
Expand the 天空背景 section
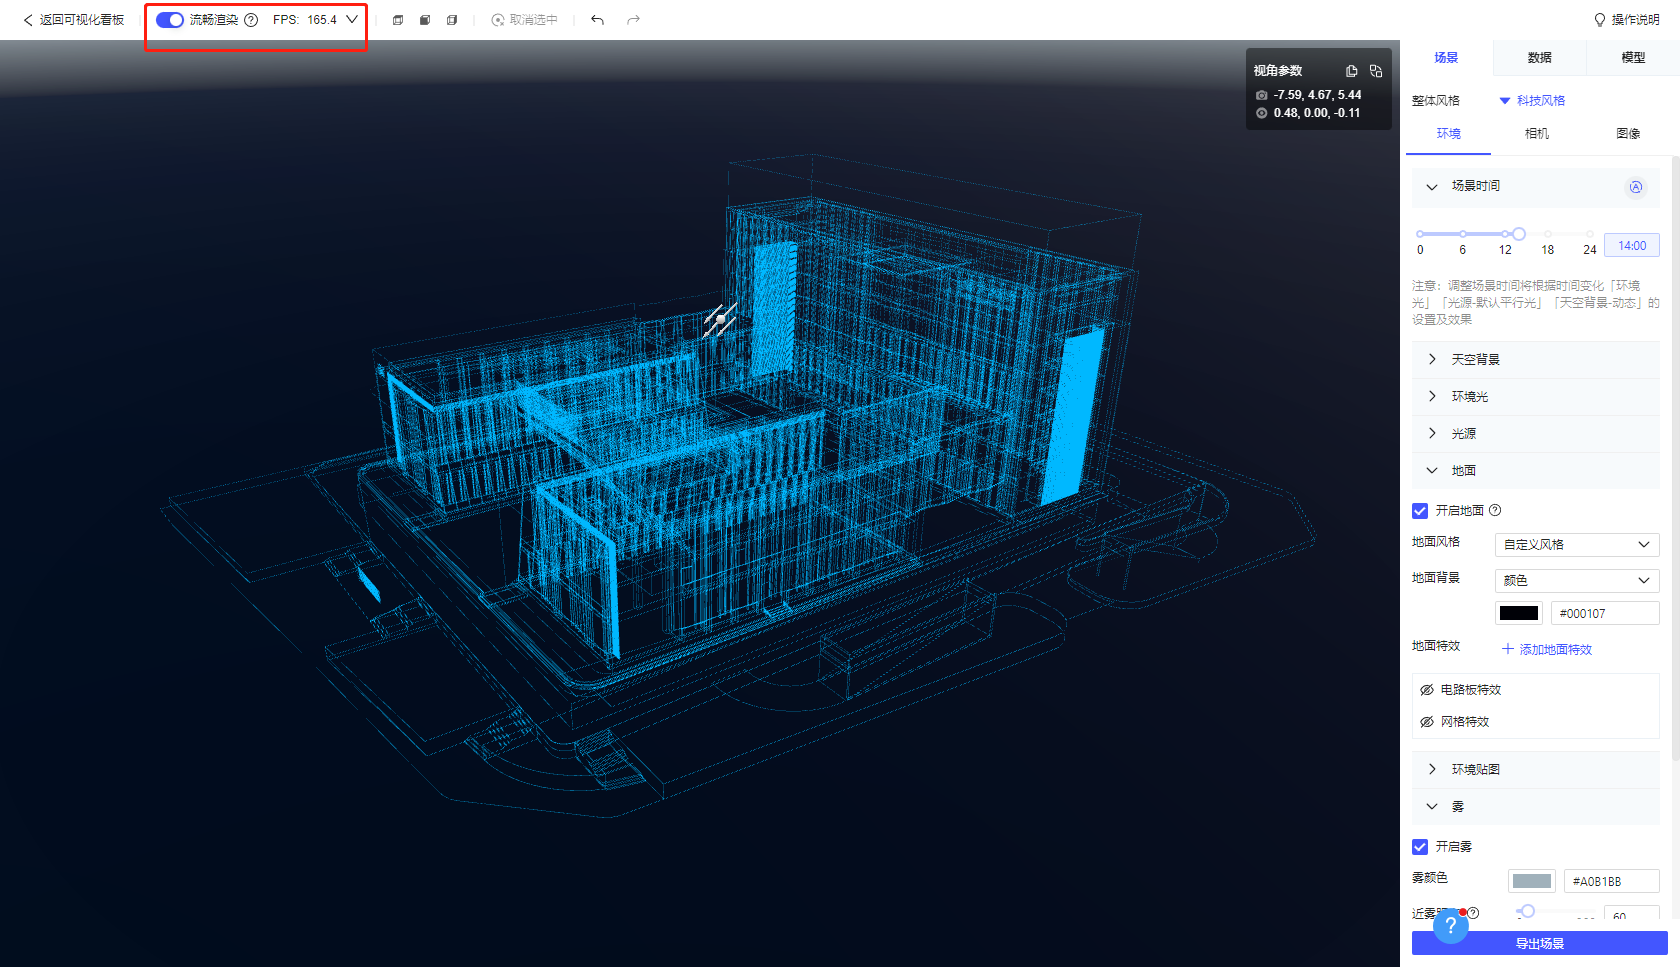pos(1475,360)
